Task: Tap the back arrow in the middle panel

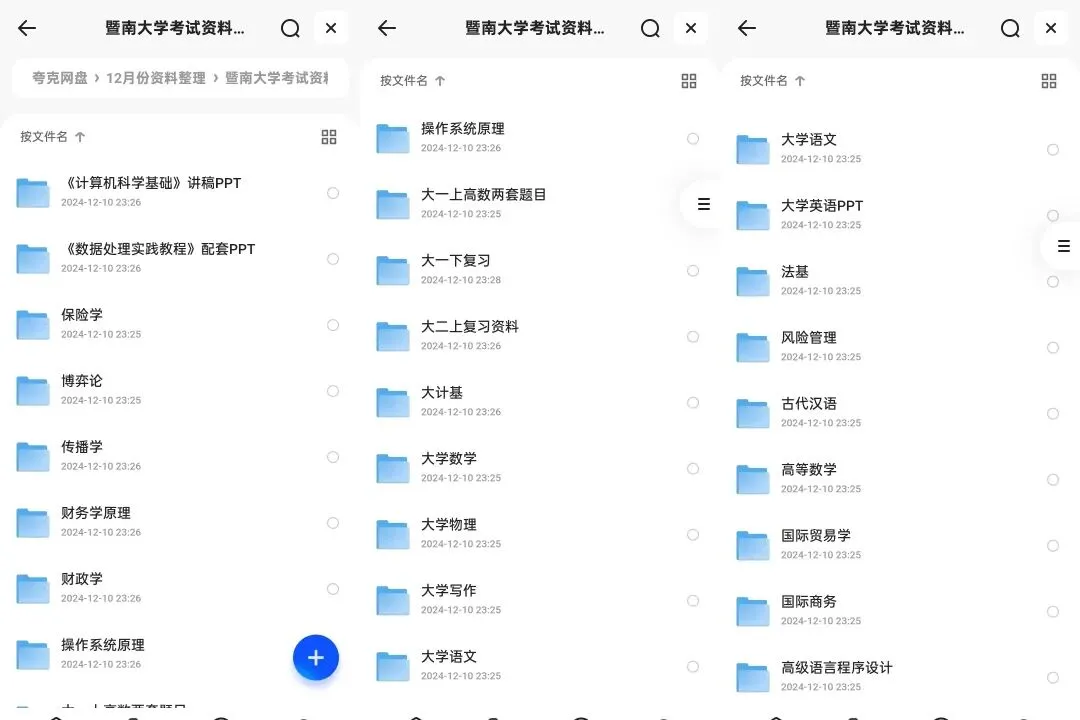Action: (x=387, y=28)
